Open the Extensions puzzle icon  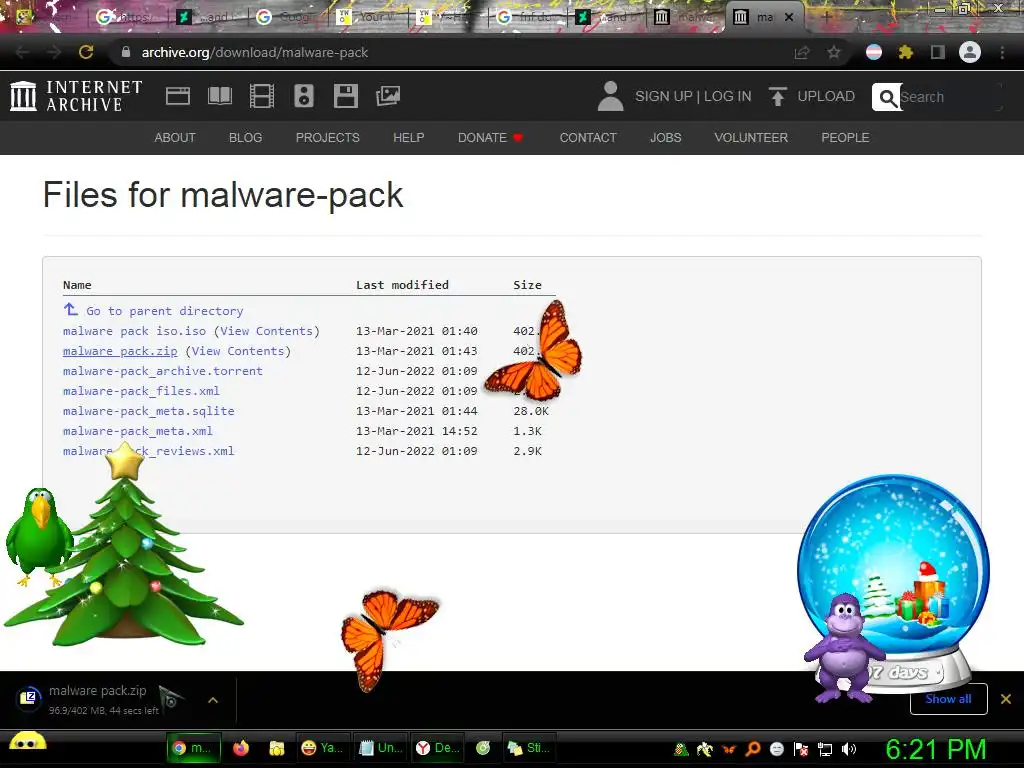point(905,52)
